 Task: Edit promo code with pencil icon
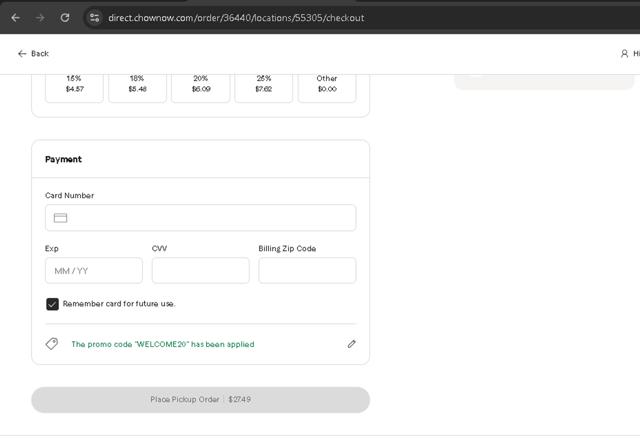tap(351, 344)
